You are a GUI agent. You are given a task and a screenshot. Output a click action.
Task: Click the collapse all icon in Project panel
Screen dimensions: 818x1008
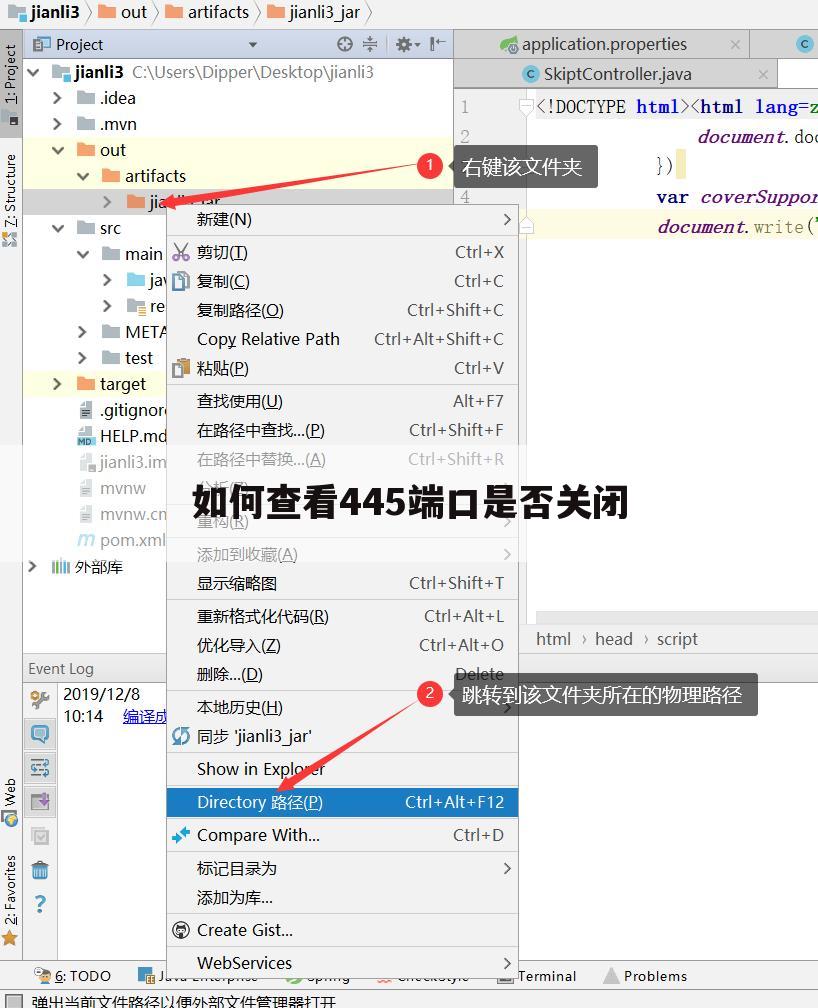(370, 44)
